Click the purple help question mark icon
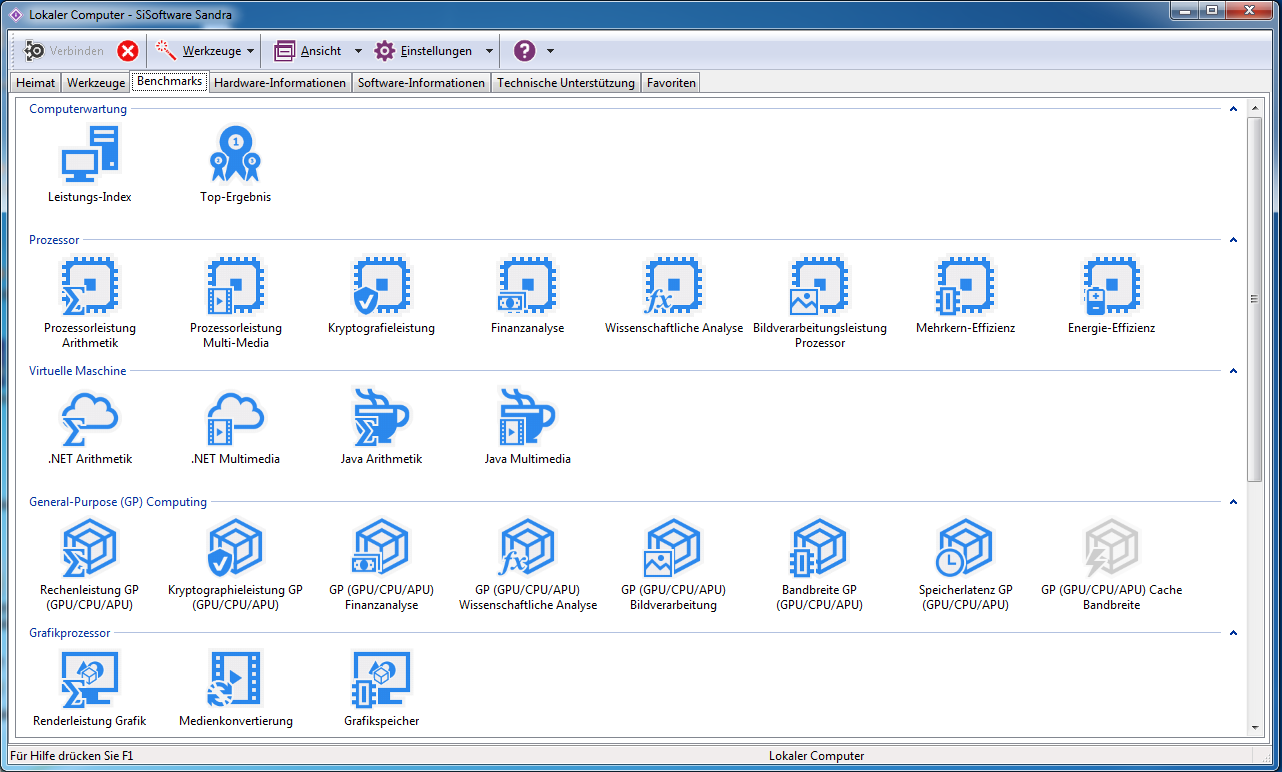The width and height of the screenshot is (1282, 772). (x=524, y=51)
